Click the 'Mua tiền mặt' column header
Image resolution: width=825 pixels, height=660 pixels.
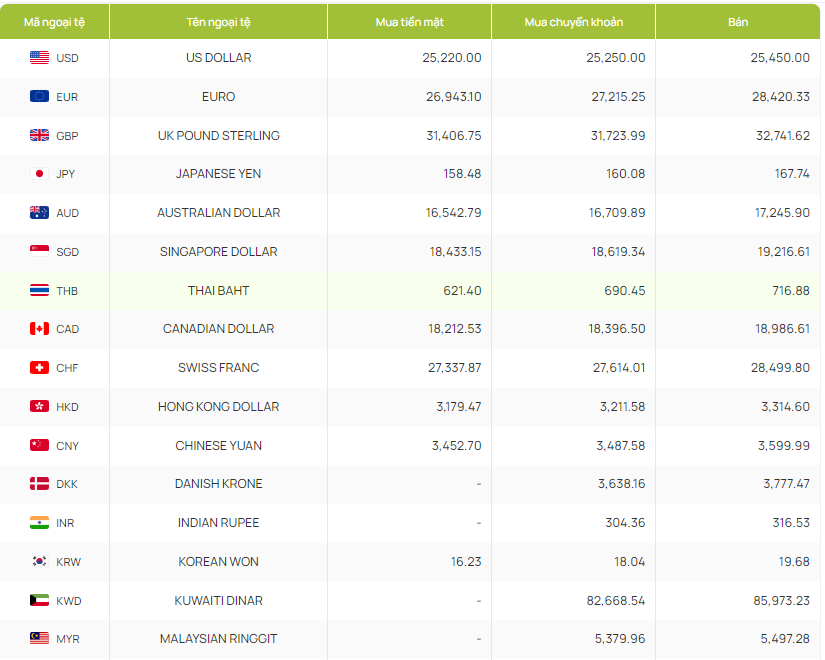click(x=409, y=22)
